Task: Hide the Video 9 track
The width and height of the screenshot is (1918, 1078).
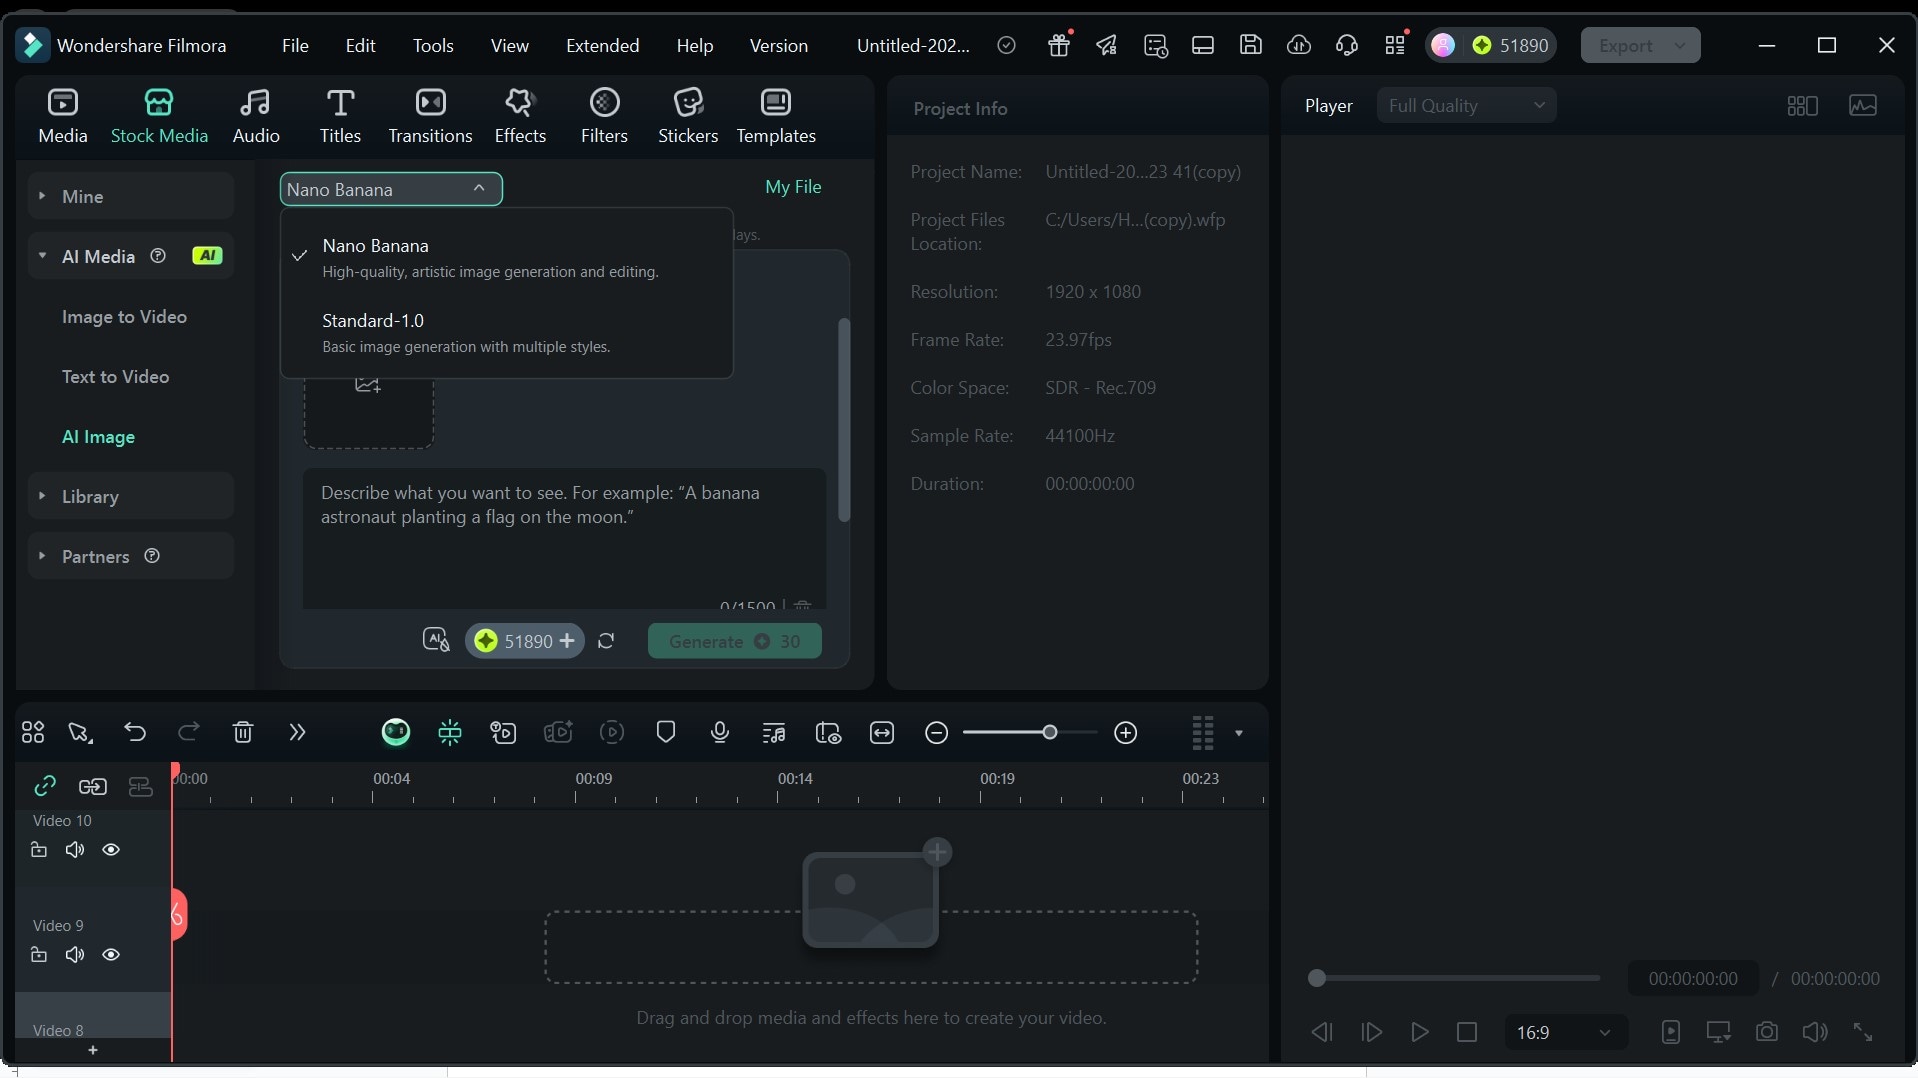Action: (x=111, y=955)
